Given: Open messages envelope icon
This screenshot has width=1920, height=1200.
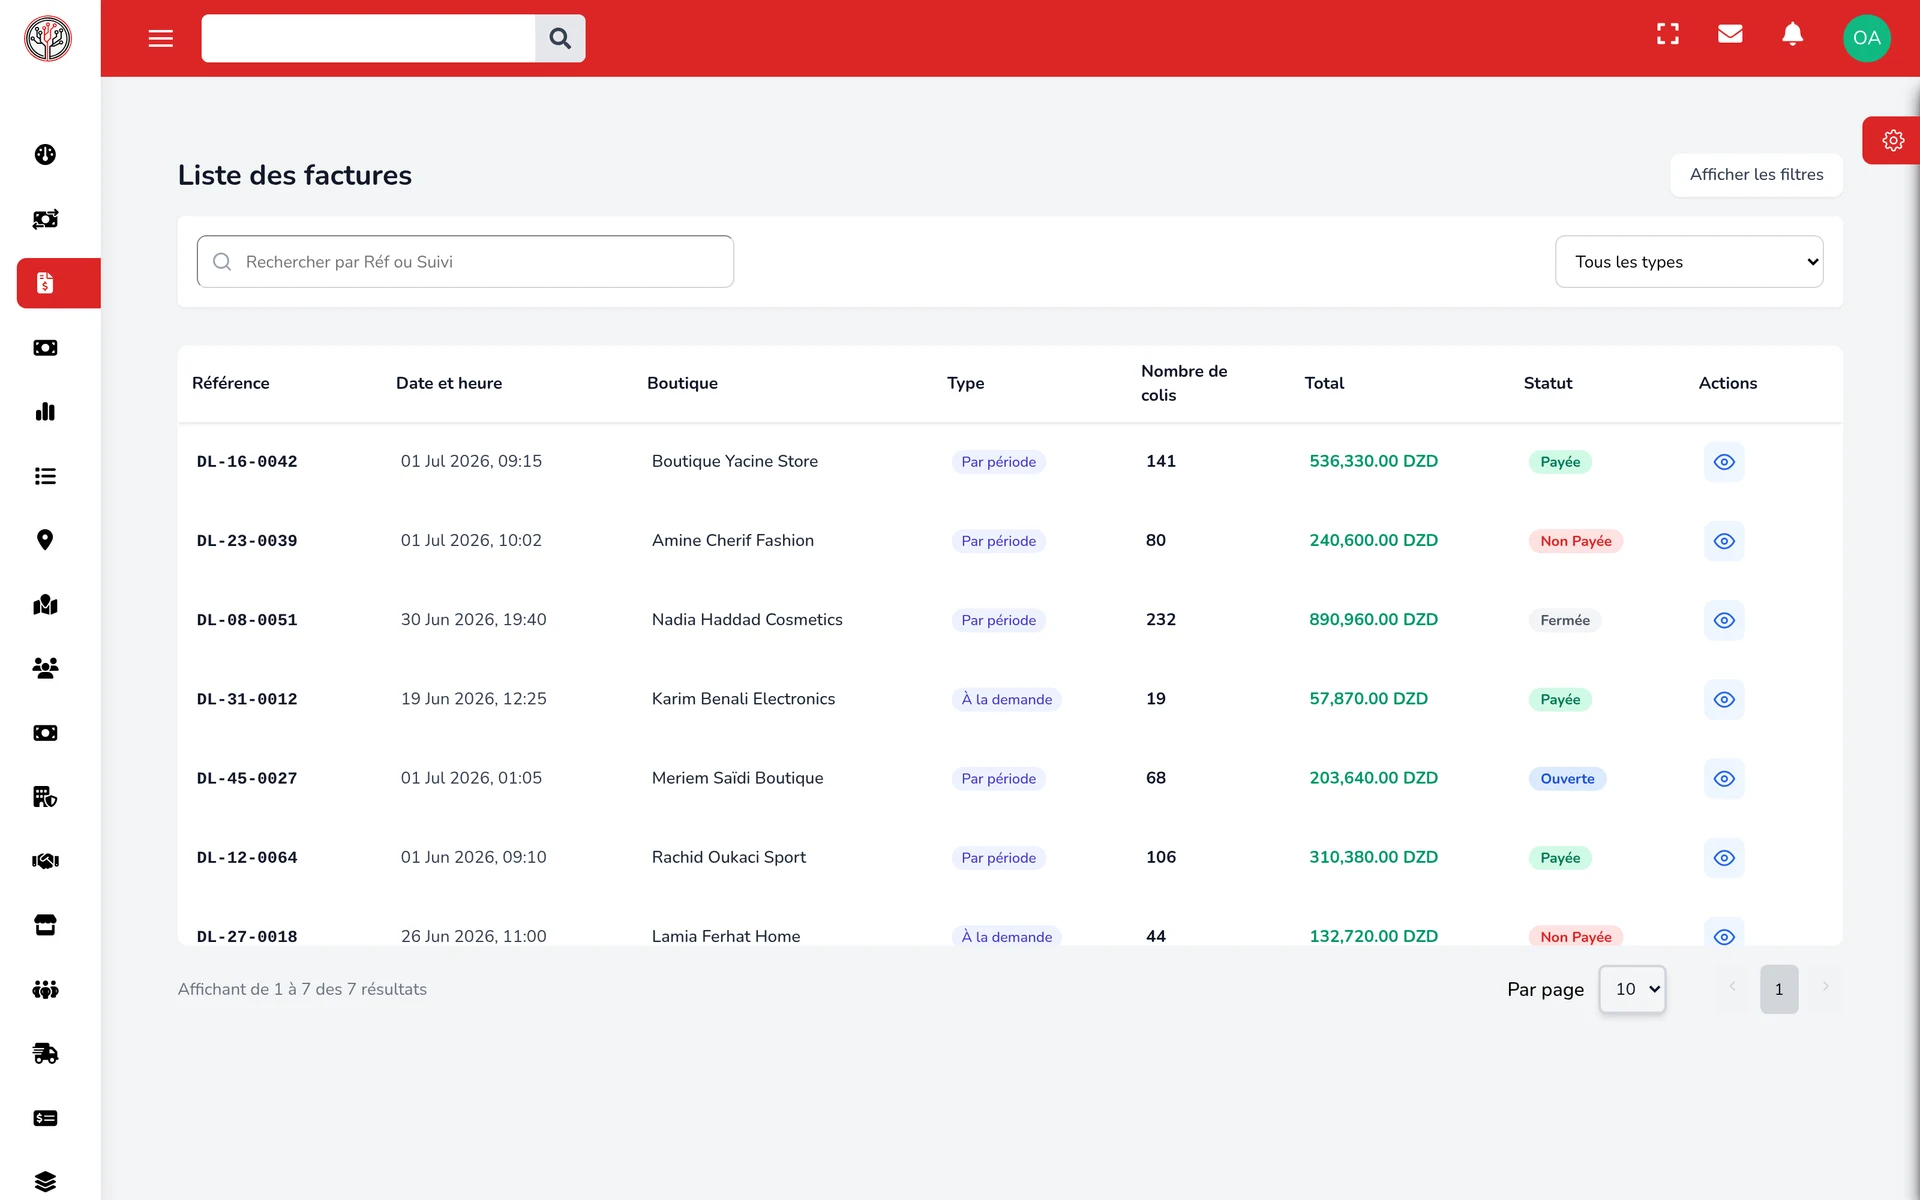Looking at the screenshot, I should click(1730, 34).
